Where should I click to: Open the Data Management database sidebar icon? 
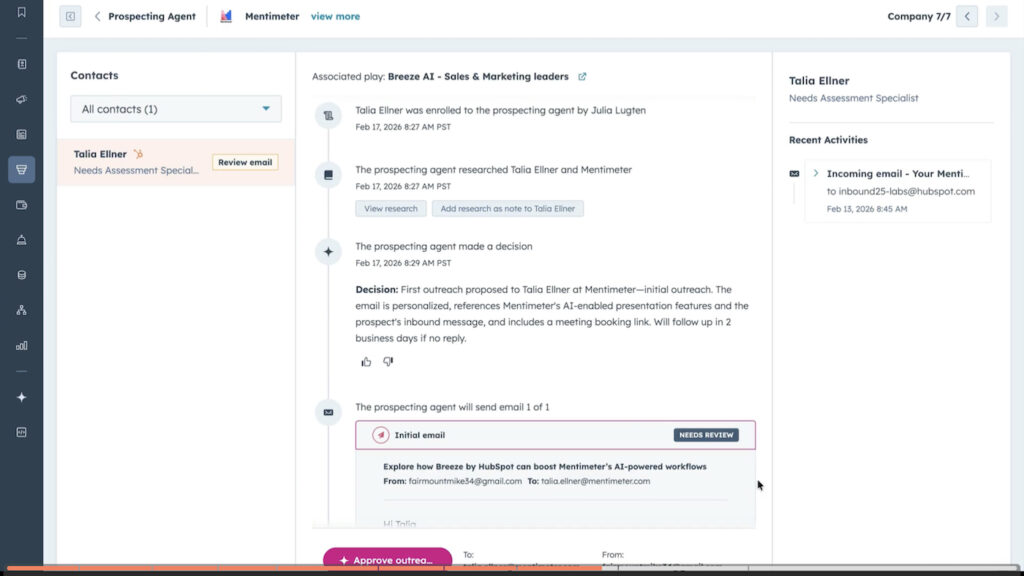tap(22, 275)
